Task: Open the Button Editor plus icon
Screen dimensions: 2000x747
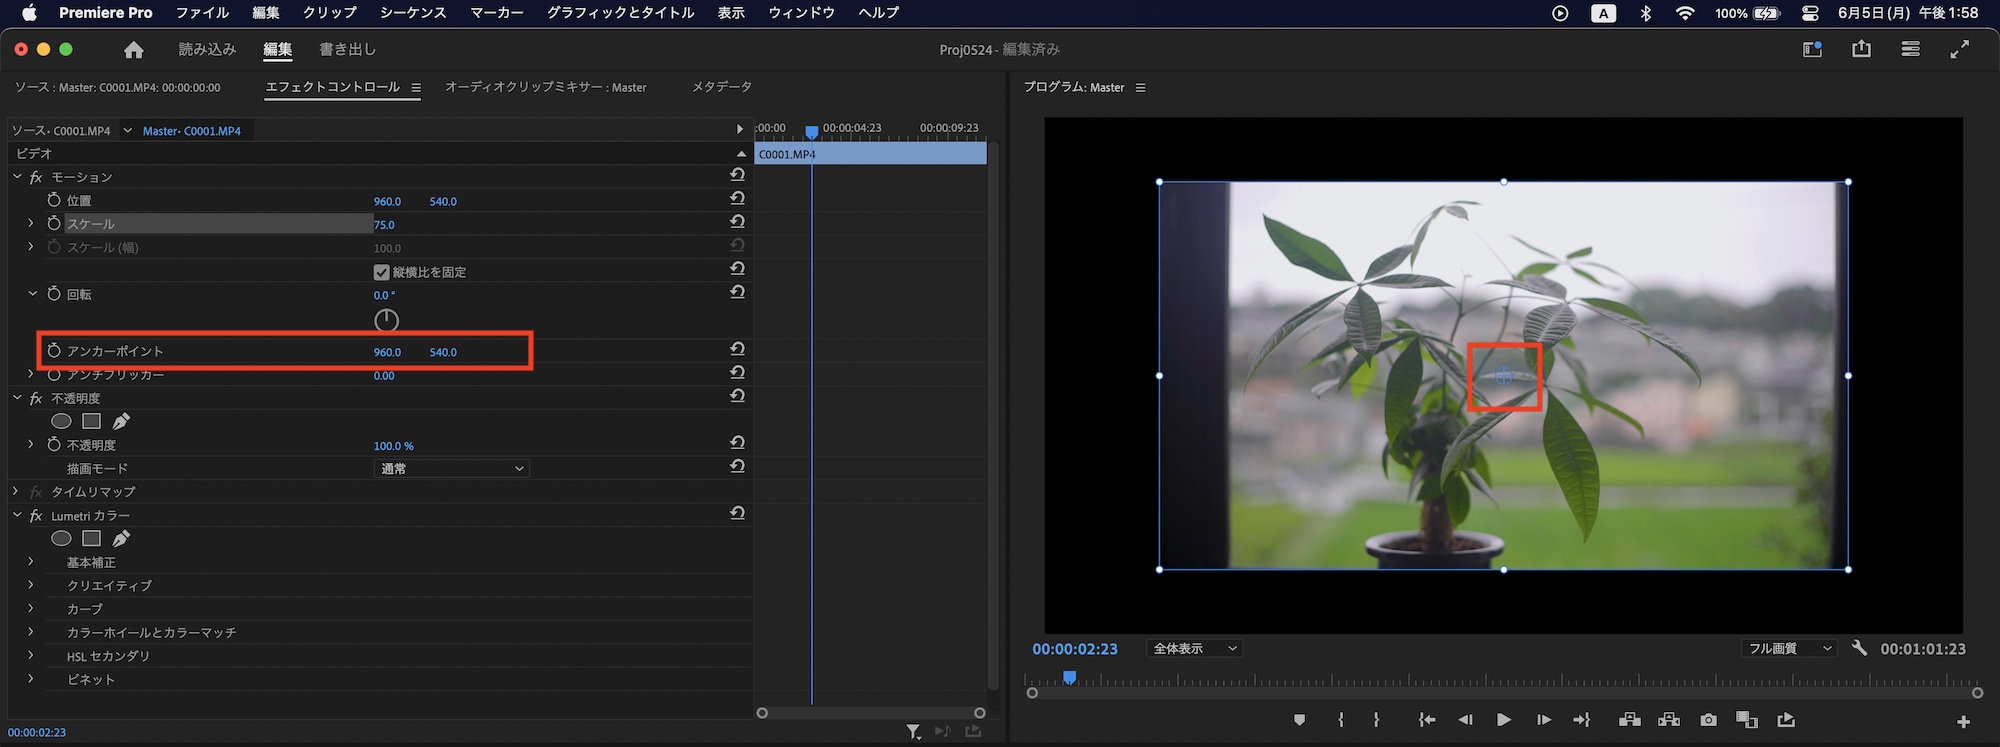Action: pyautogui.click(x=1963, y=721)
